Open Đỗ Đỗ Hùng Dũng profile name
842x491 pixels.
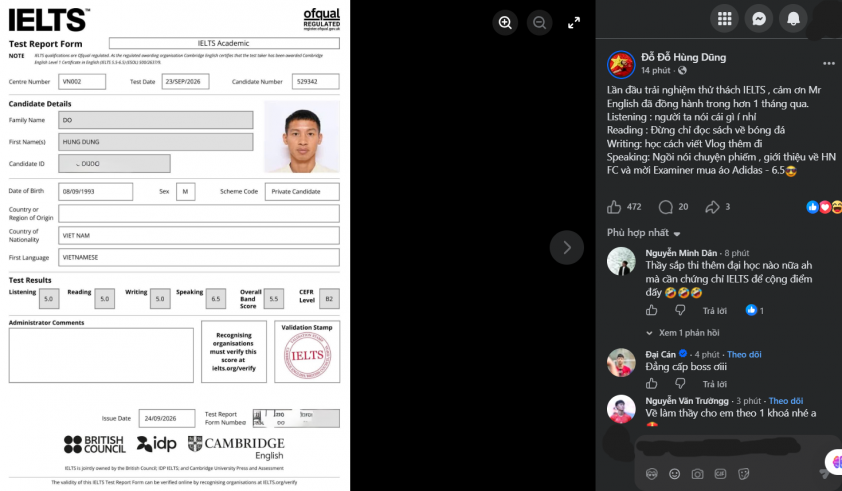[684, 57]
